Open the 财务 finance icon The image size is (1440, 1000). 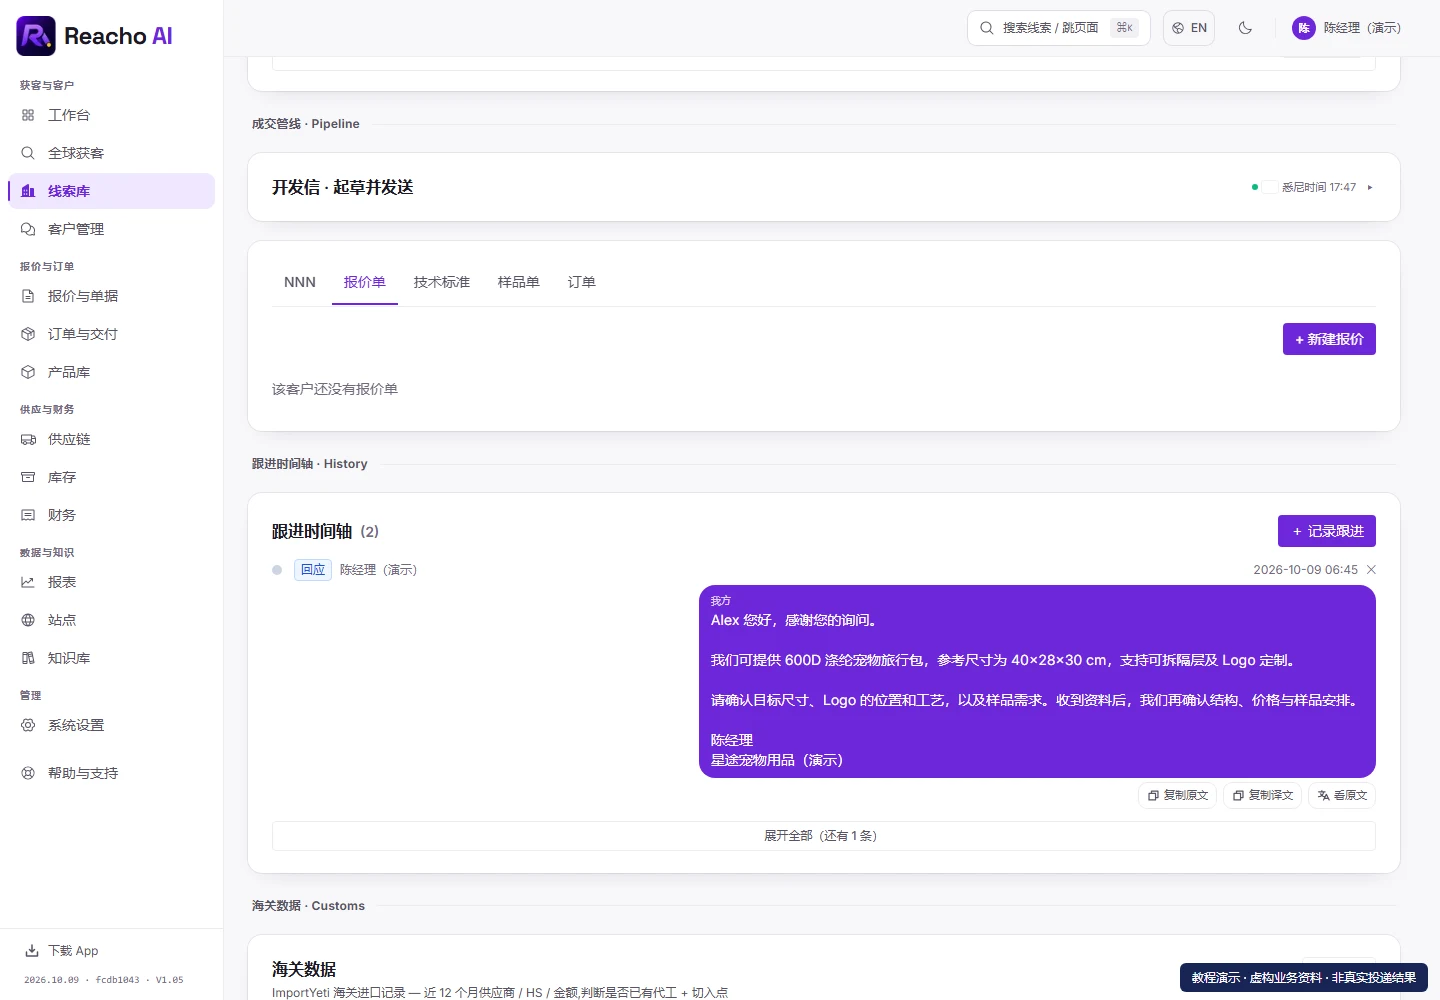tap(28, 515)
